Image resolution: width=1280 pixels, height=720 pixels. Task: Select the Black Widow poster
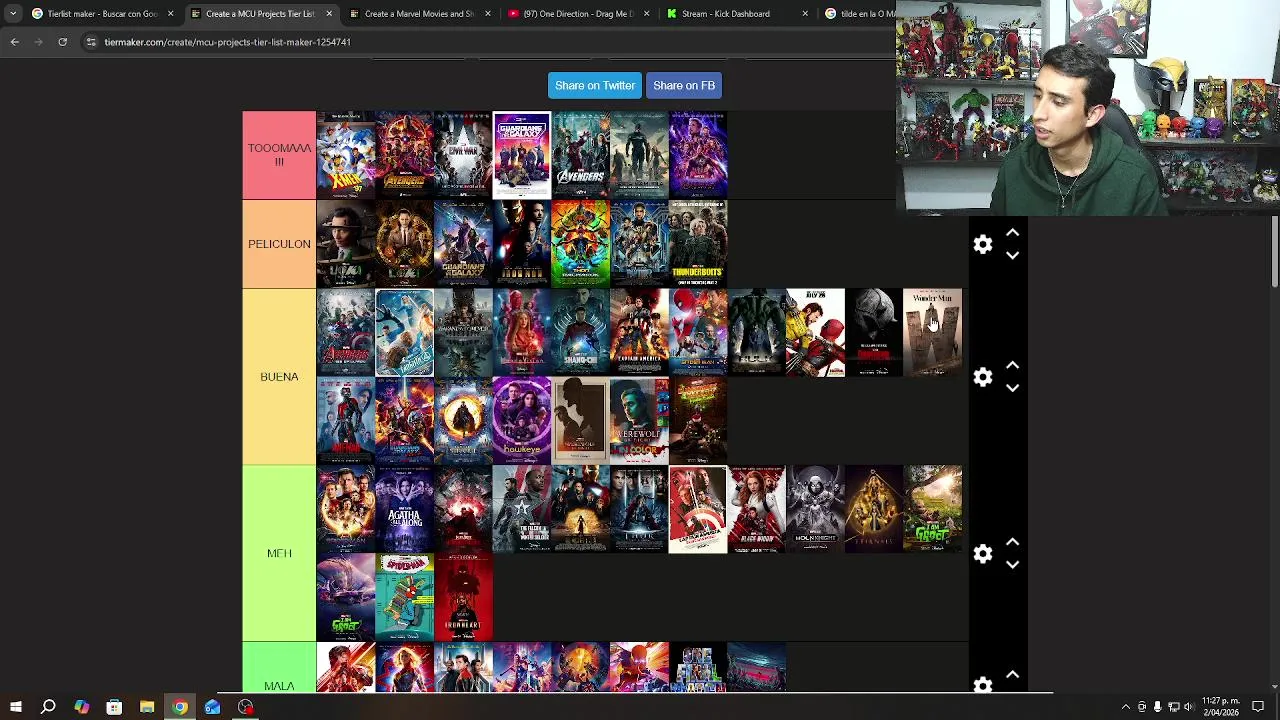(756, 509)
